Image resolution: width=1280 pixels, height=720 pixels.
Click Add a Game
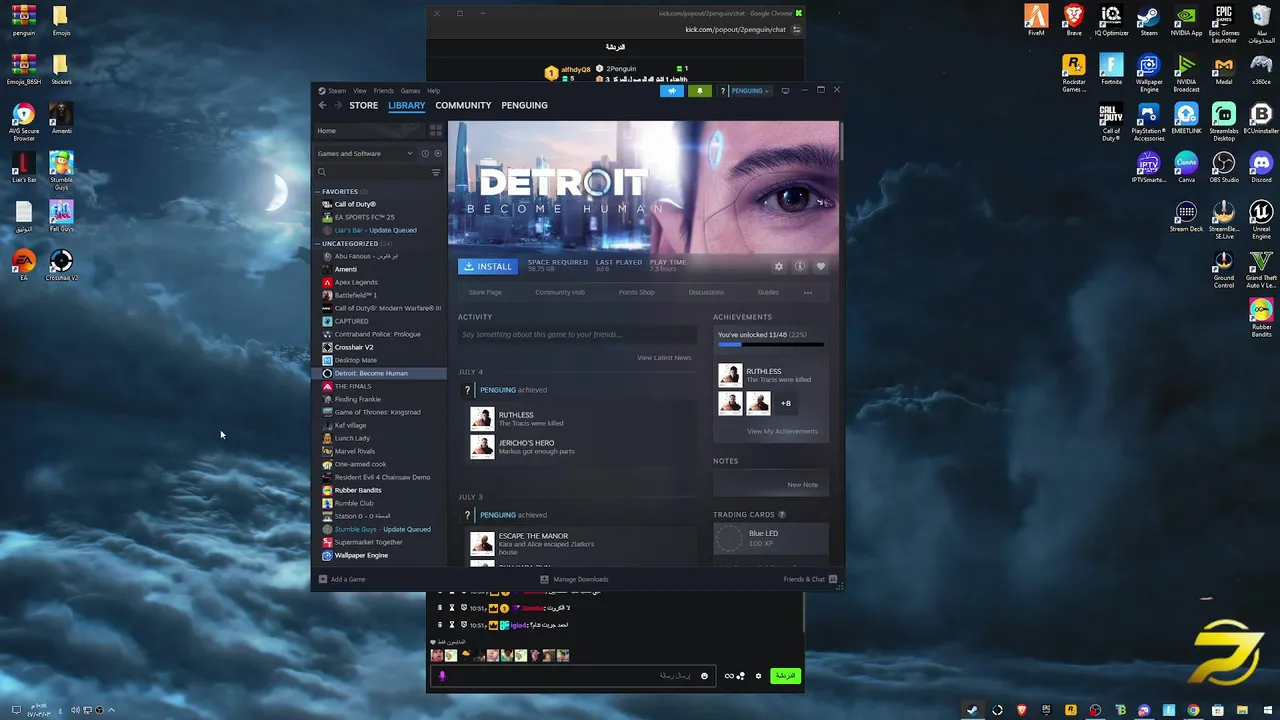[x=342, y=579]
